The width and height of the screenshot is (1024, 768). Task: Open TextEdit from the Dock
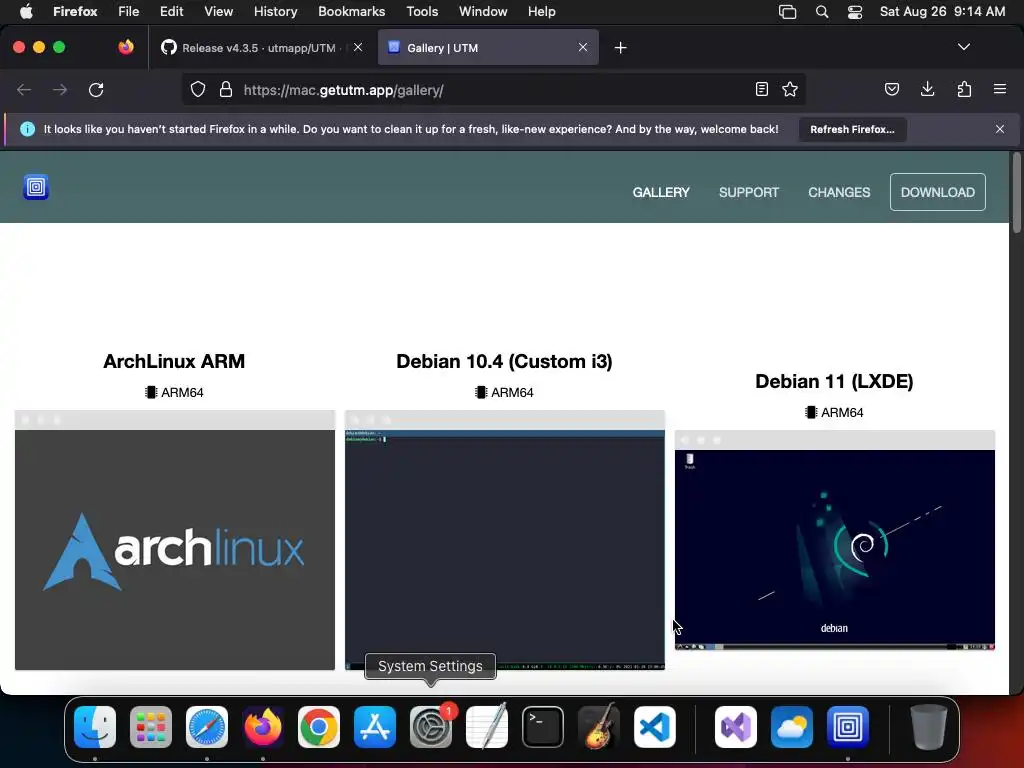click(487, 727)
